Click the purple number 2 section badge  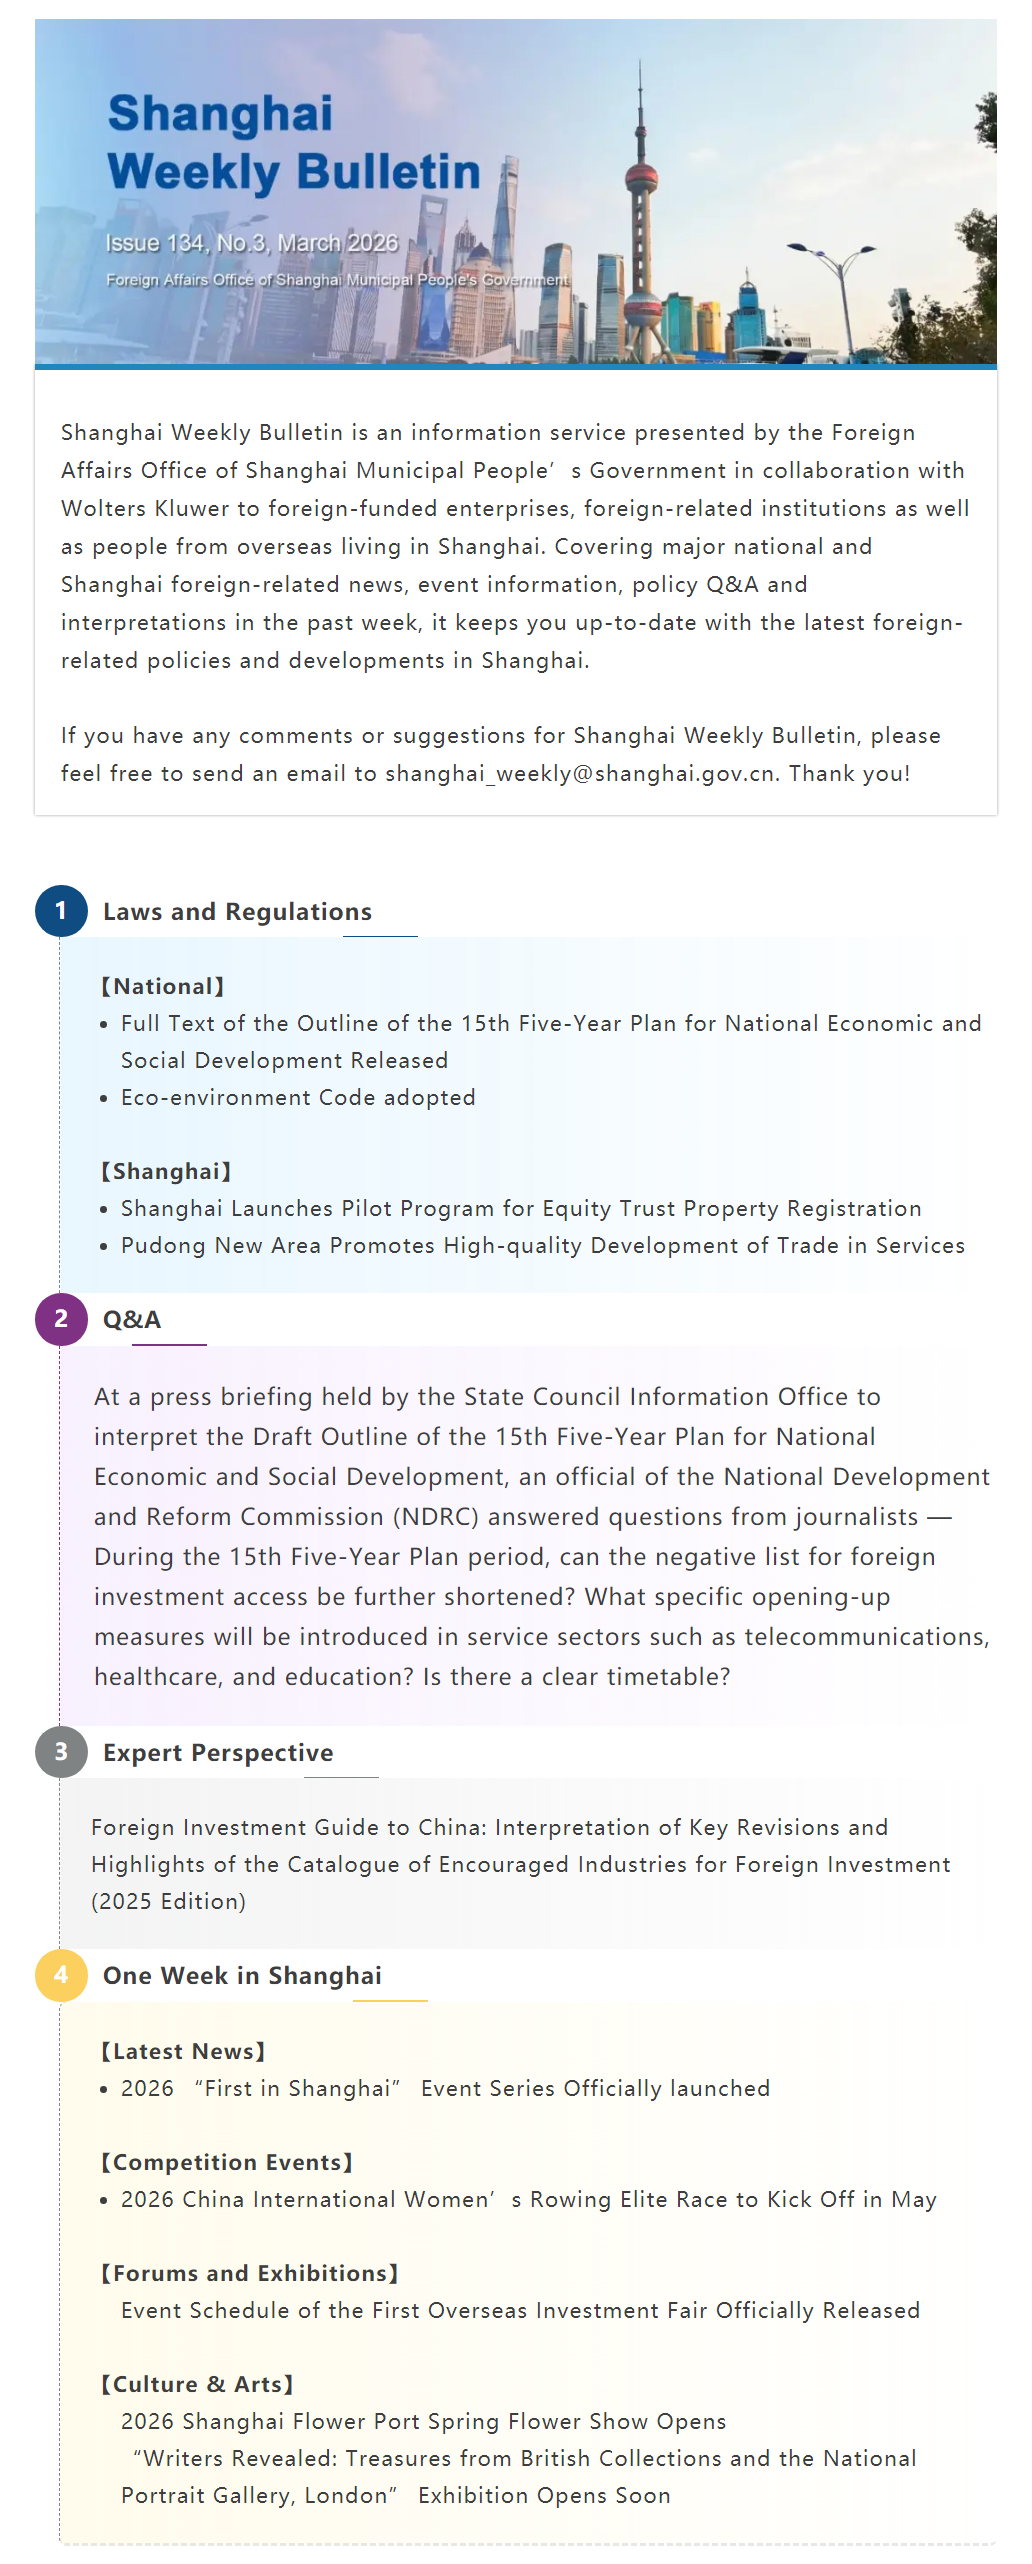coord(61,1319)
